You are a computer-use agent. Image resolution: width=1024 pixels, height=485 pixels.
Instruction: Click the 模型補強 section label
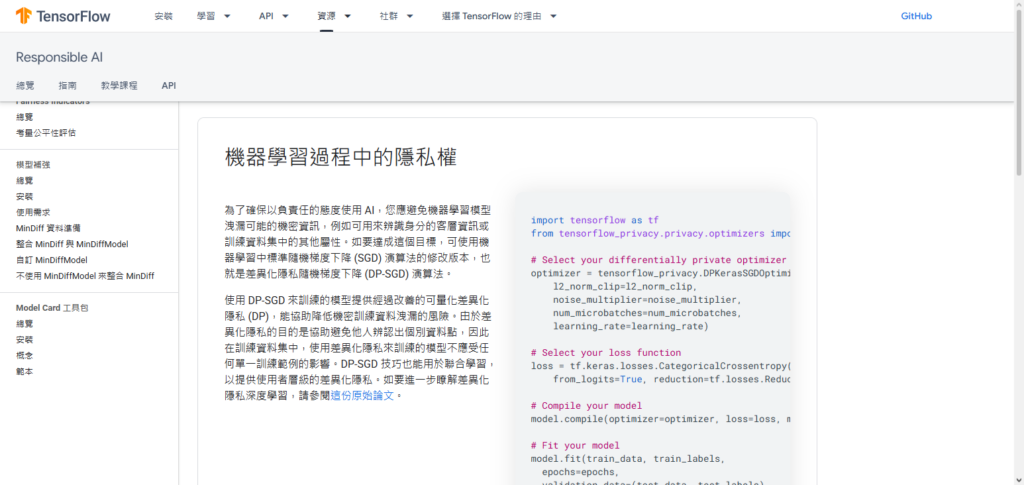click(33, 164)
